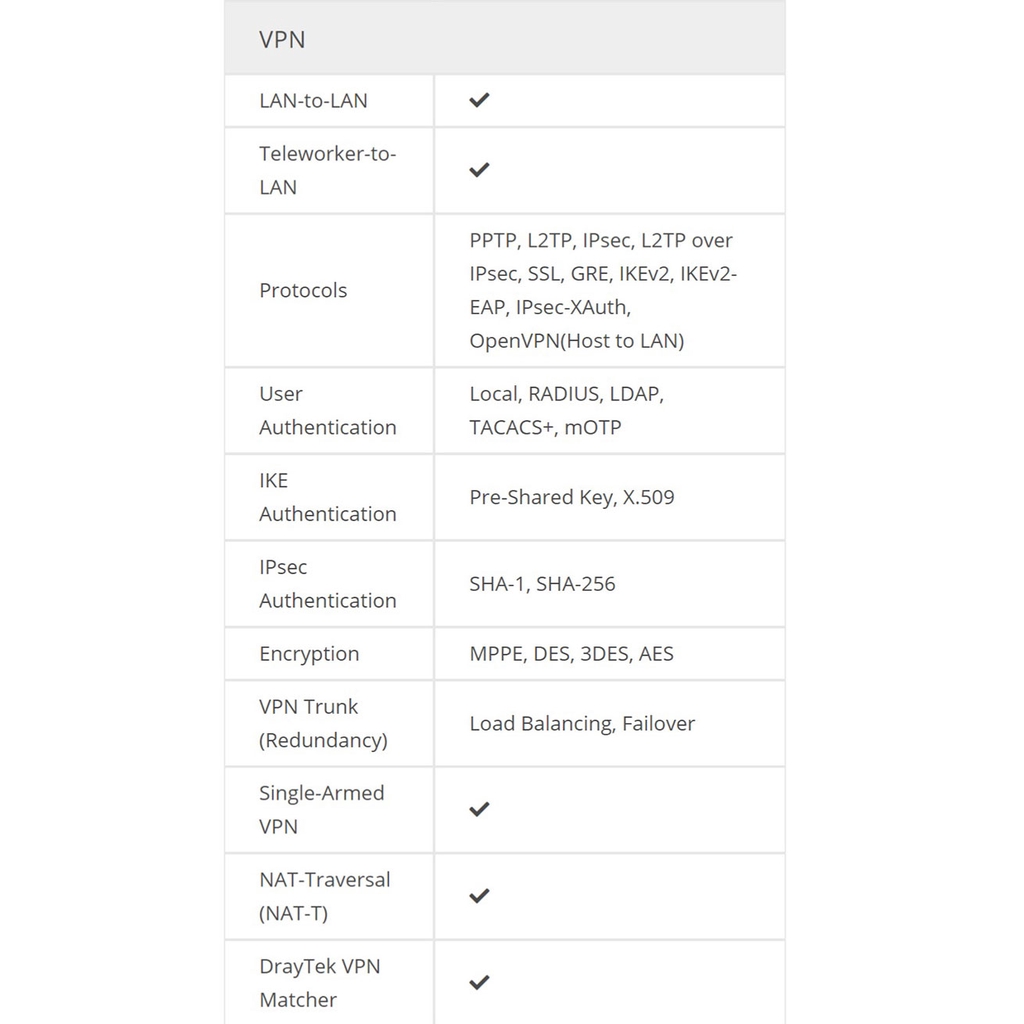The width and height of the screenshot is (1024, 1024).
Task: Click the VPN Trunk (Redundancy) label
Action: click(x=323, y=723)
